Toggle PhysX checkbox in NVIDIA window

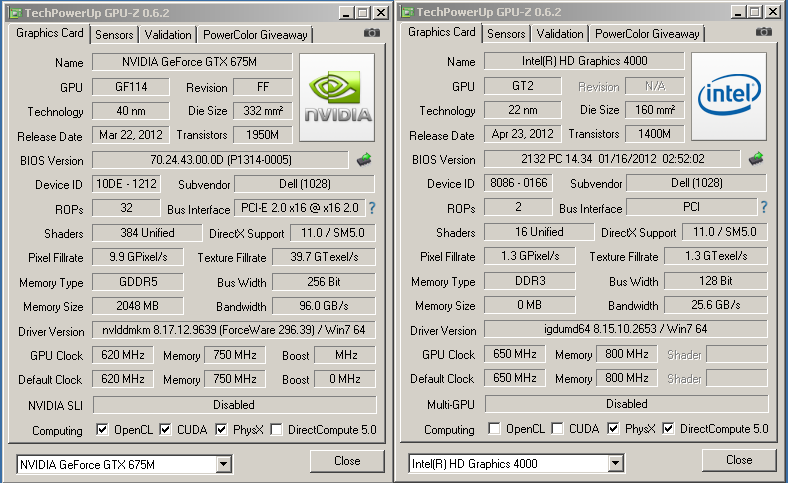(222, 429)
